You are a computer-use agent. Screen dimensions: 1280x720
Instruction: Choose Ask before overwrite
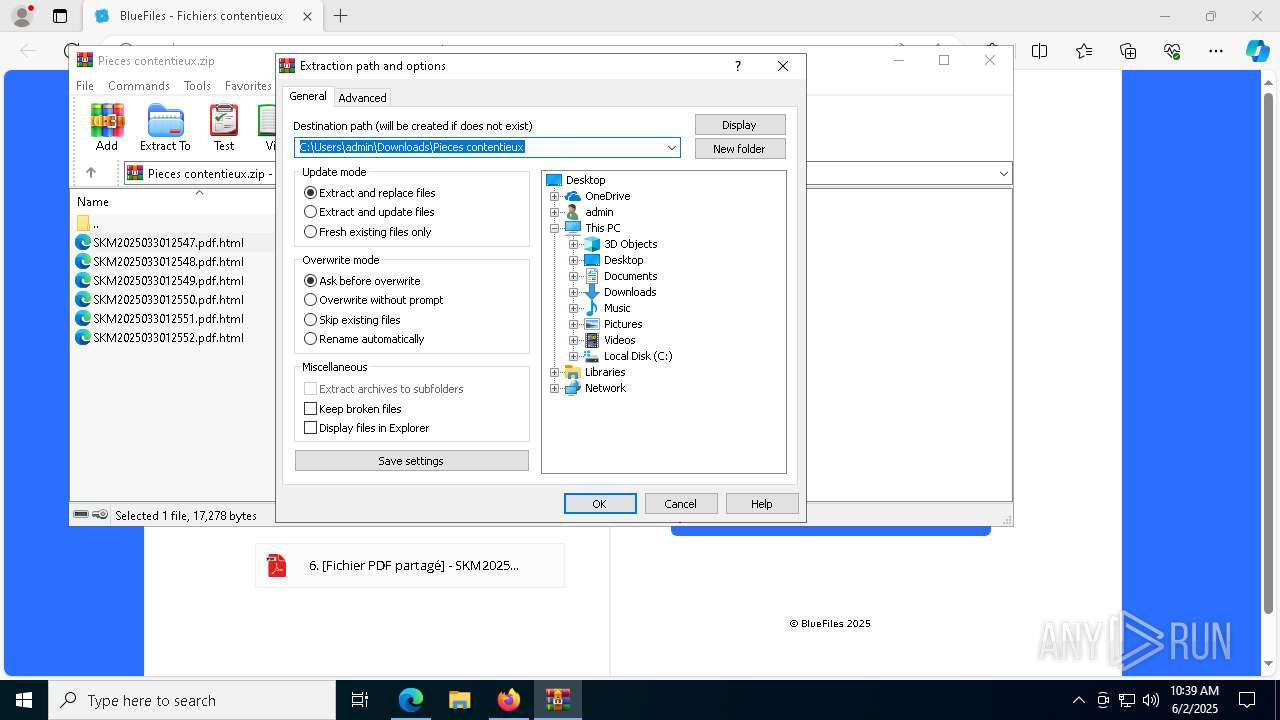pos(362,281)
